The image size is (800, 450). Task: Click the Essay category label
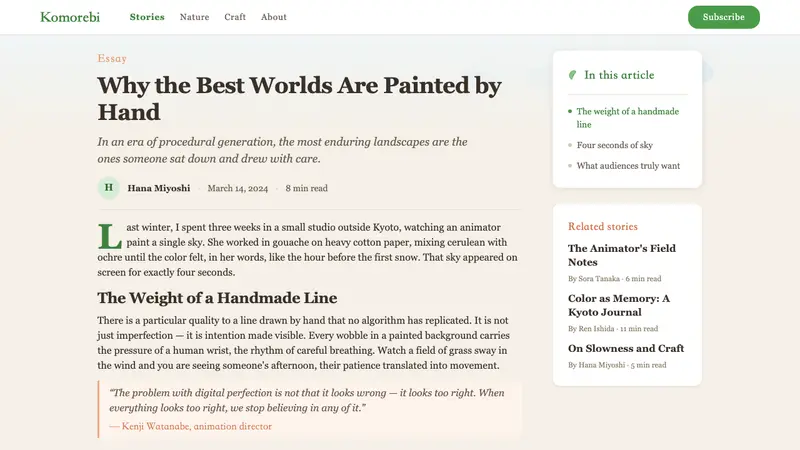[112, 58]
